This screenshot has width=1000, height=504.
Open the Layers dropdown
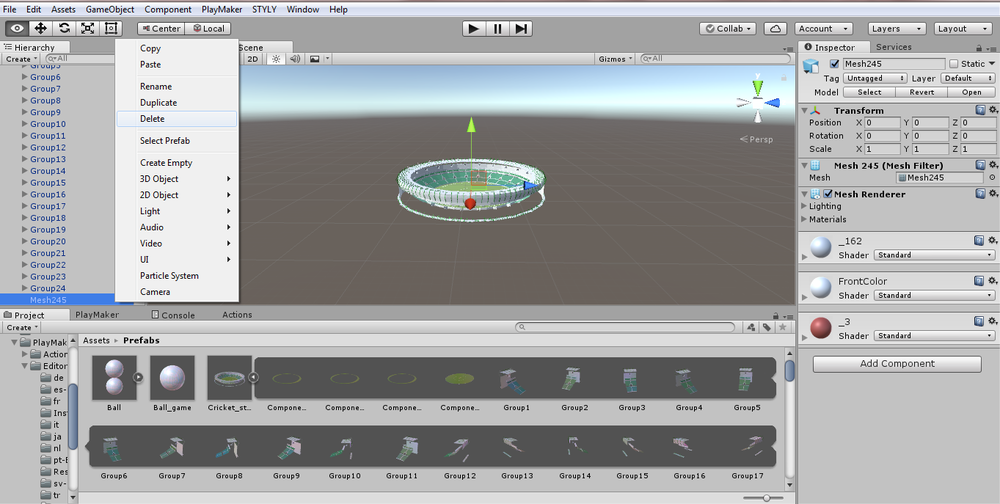point(897,29)
